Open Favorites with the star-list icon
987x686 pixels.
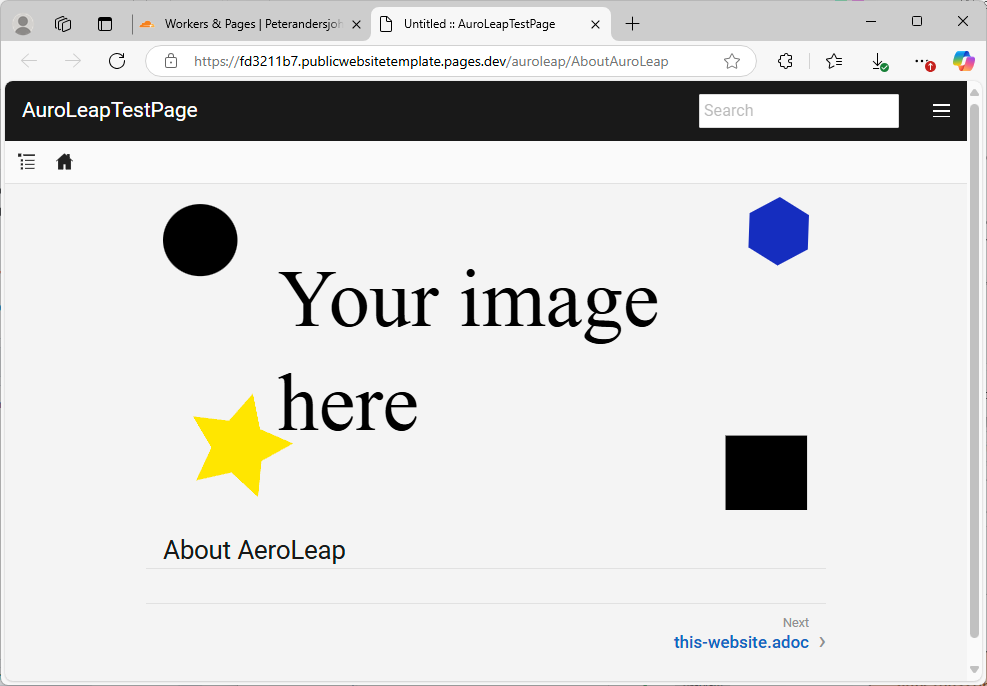coord(833,61)
